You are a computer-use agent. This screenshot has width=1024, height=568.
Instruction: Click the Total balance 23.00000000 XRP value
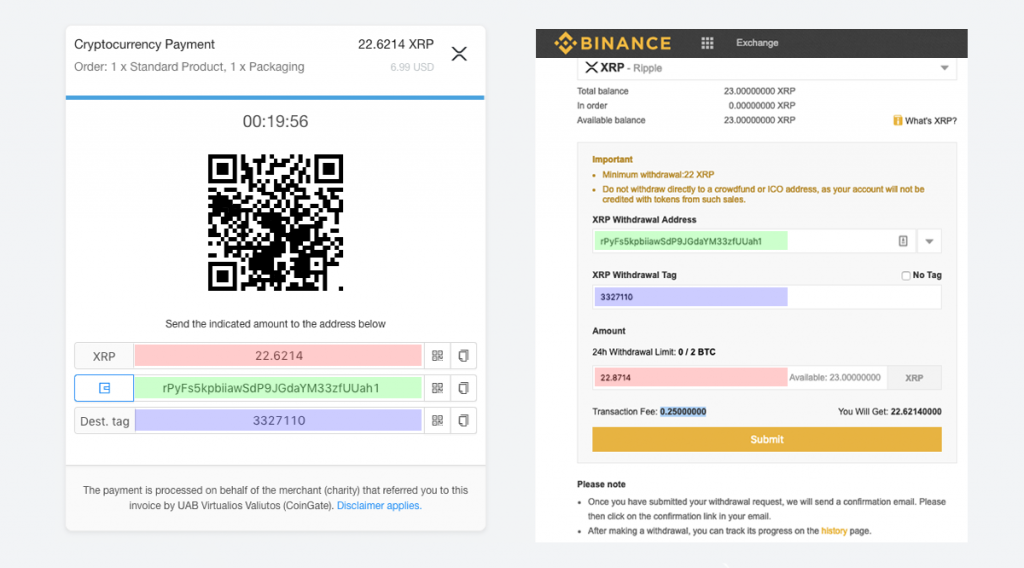click(760, 91)
